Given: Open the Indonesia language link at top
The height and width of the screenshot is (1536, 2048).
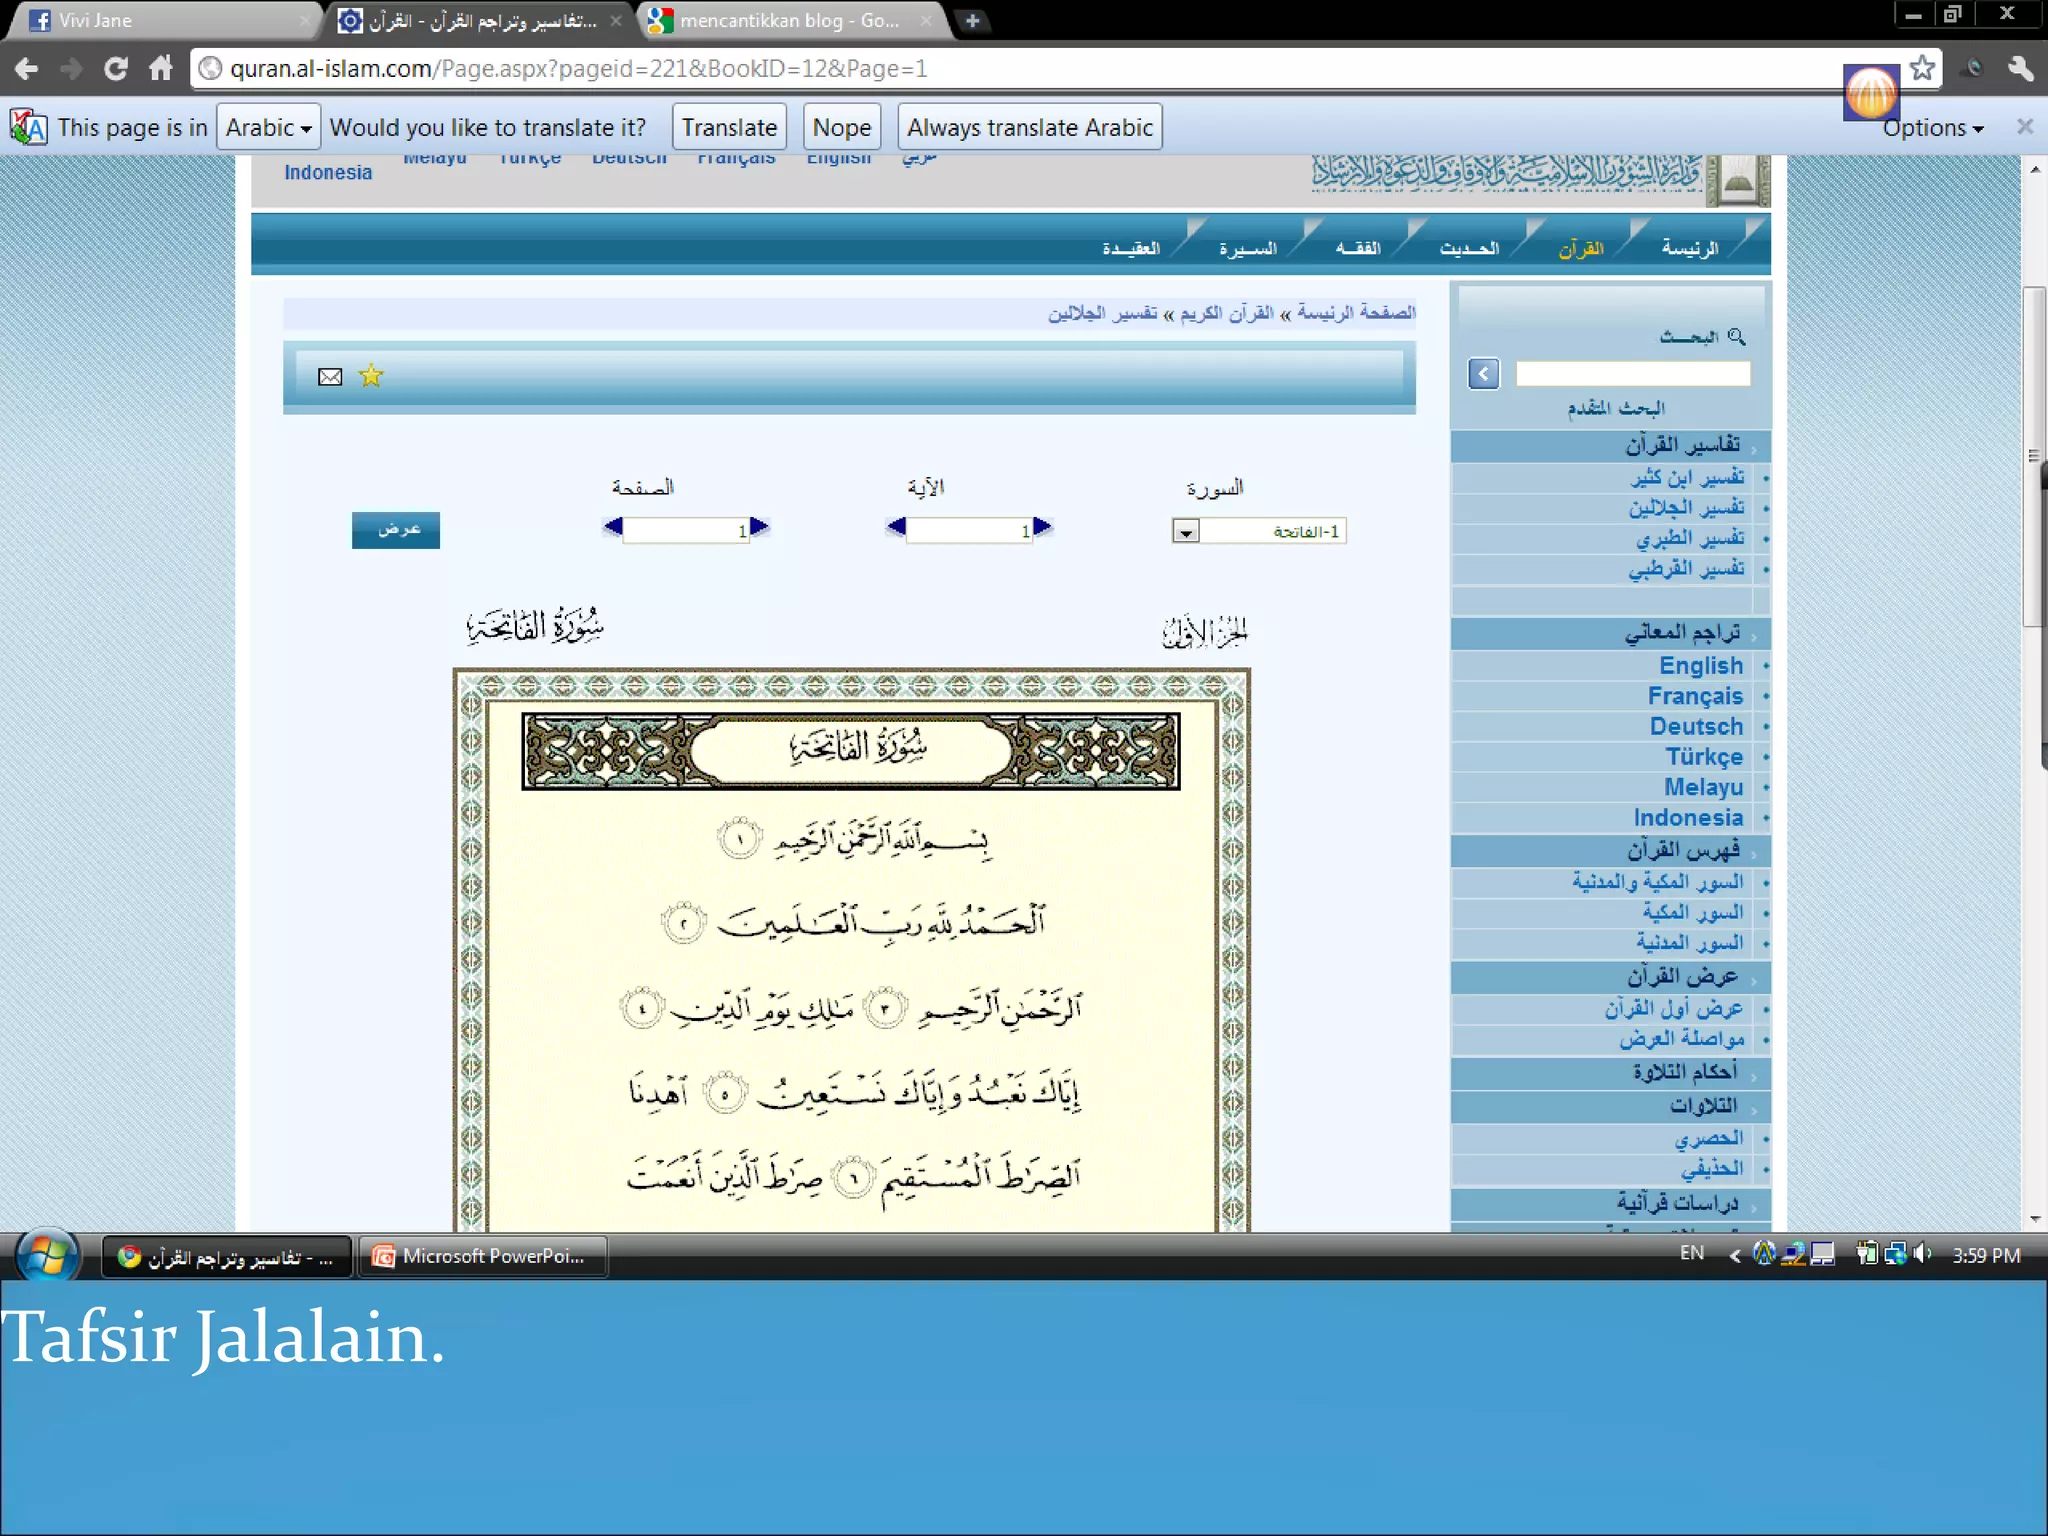Looking at the screenshot, I should [328, 173].
